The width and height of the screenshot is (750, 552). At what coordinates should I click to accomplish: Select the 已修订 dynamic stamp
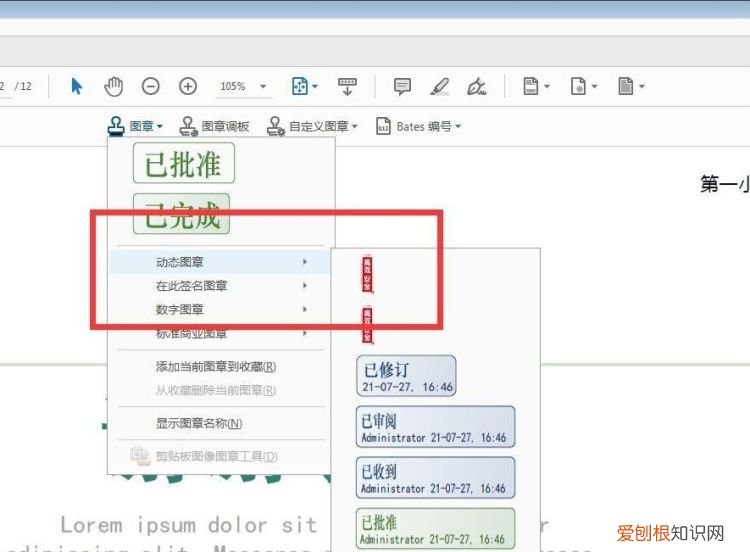(x=407, y=376)
